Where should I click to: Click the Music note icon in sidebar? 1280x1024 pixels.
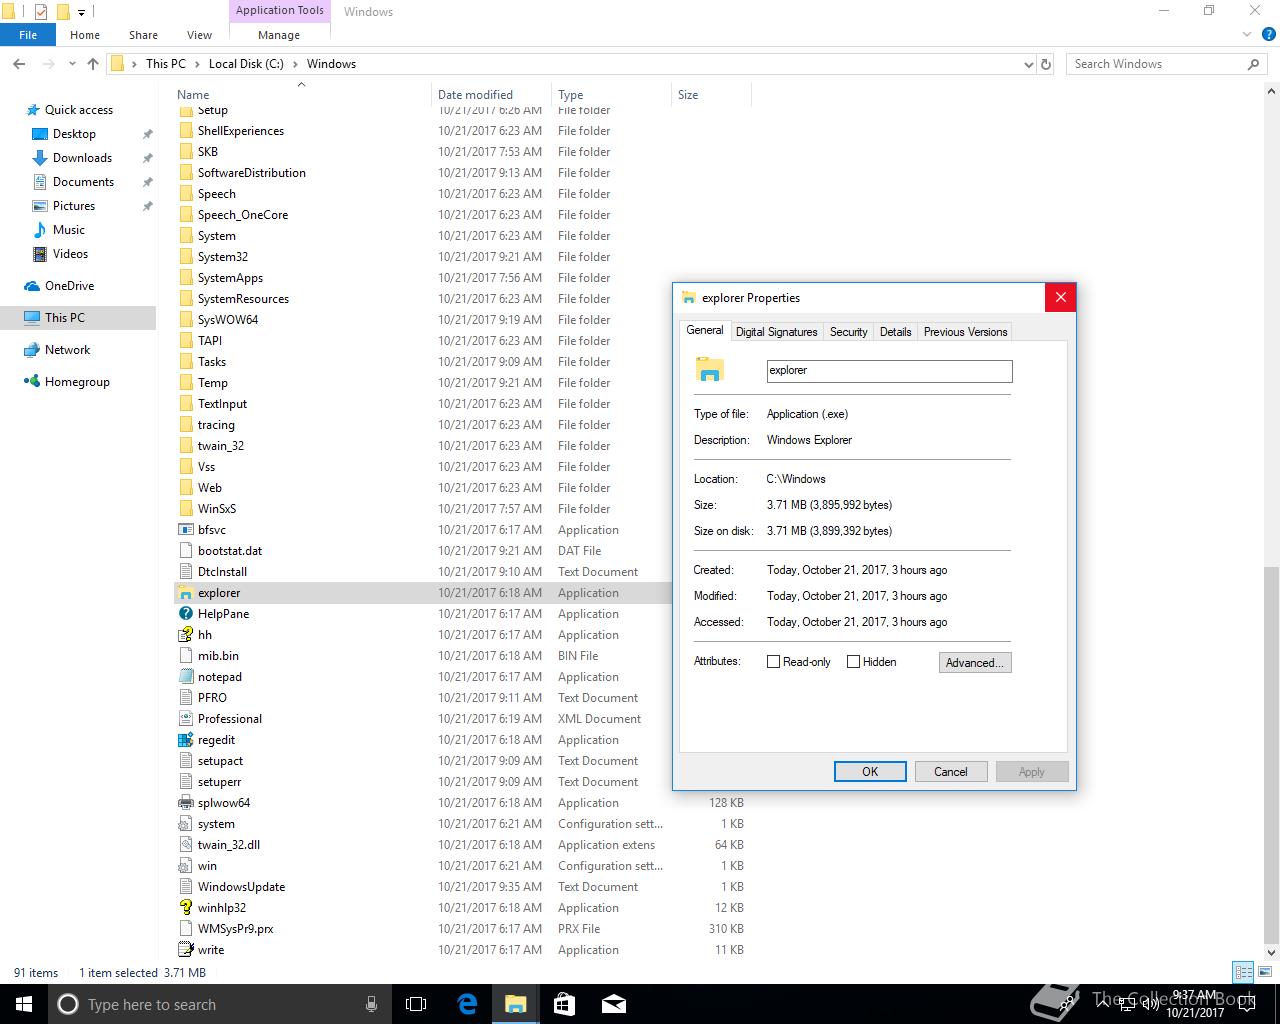40,230
